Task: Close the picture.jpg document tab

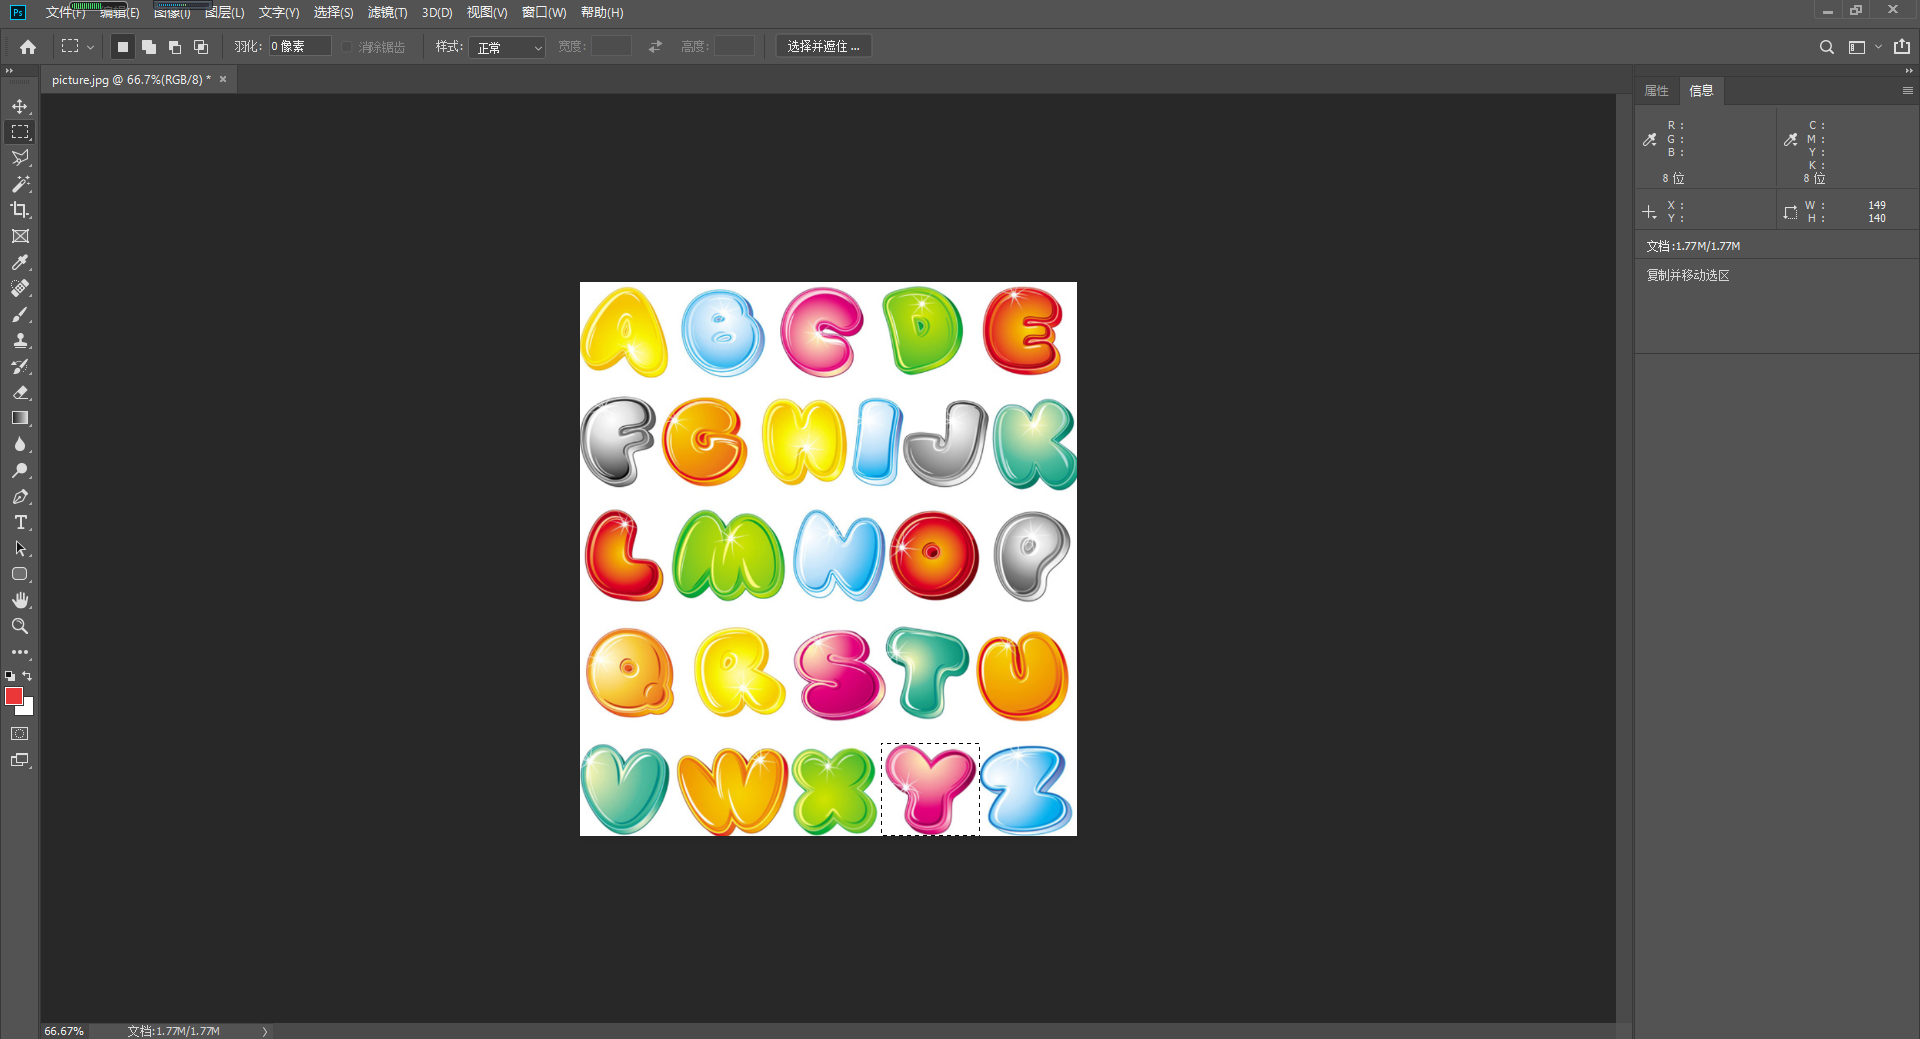Action: [223, 80]
